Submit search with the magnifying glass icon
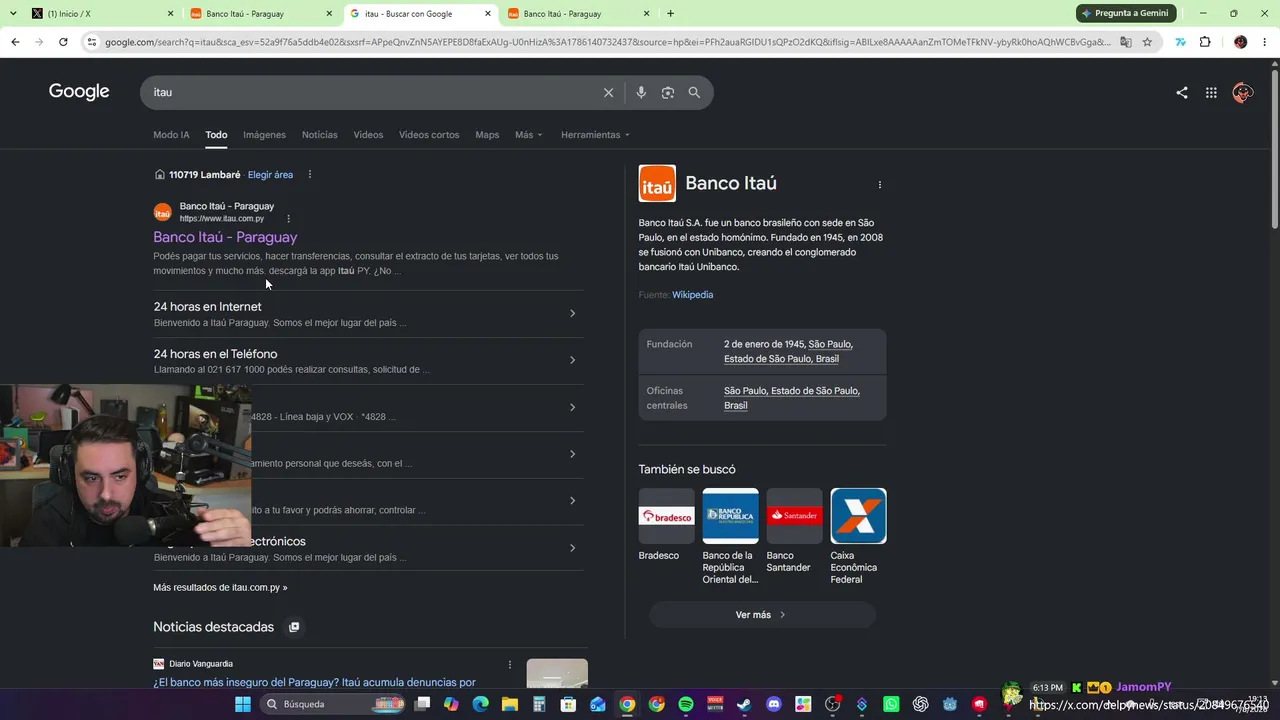 pos(694,92)
